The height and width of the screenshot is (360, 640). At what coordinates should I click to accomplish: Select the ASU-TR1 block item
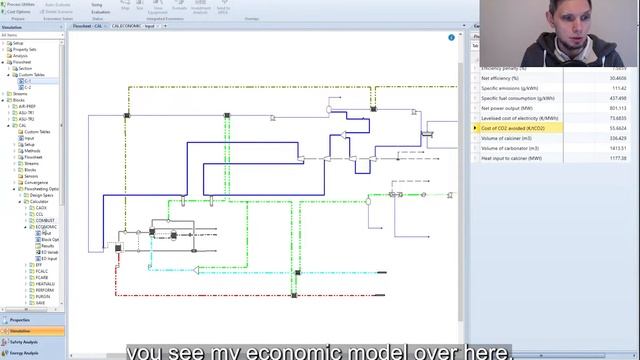(x=23, y=113)
